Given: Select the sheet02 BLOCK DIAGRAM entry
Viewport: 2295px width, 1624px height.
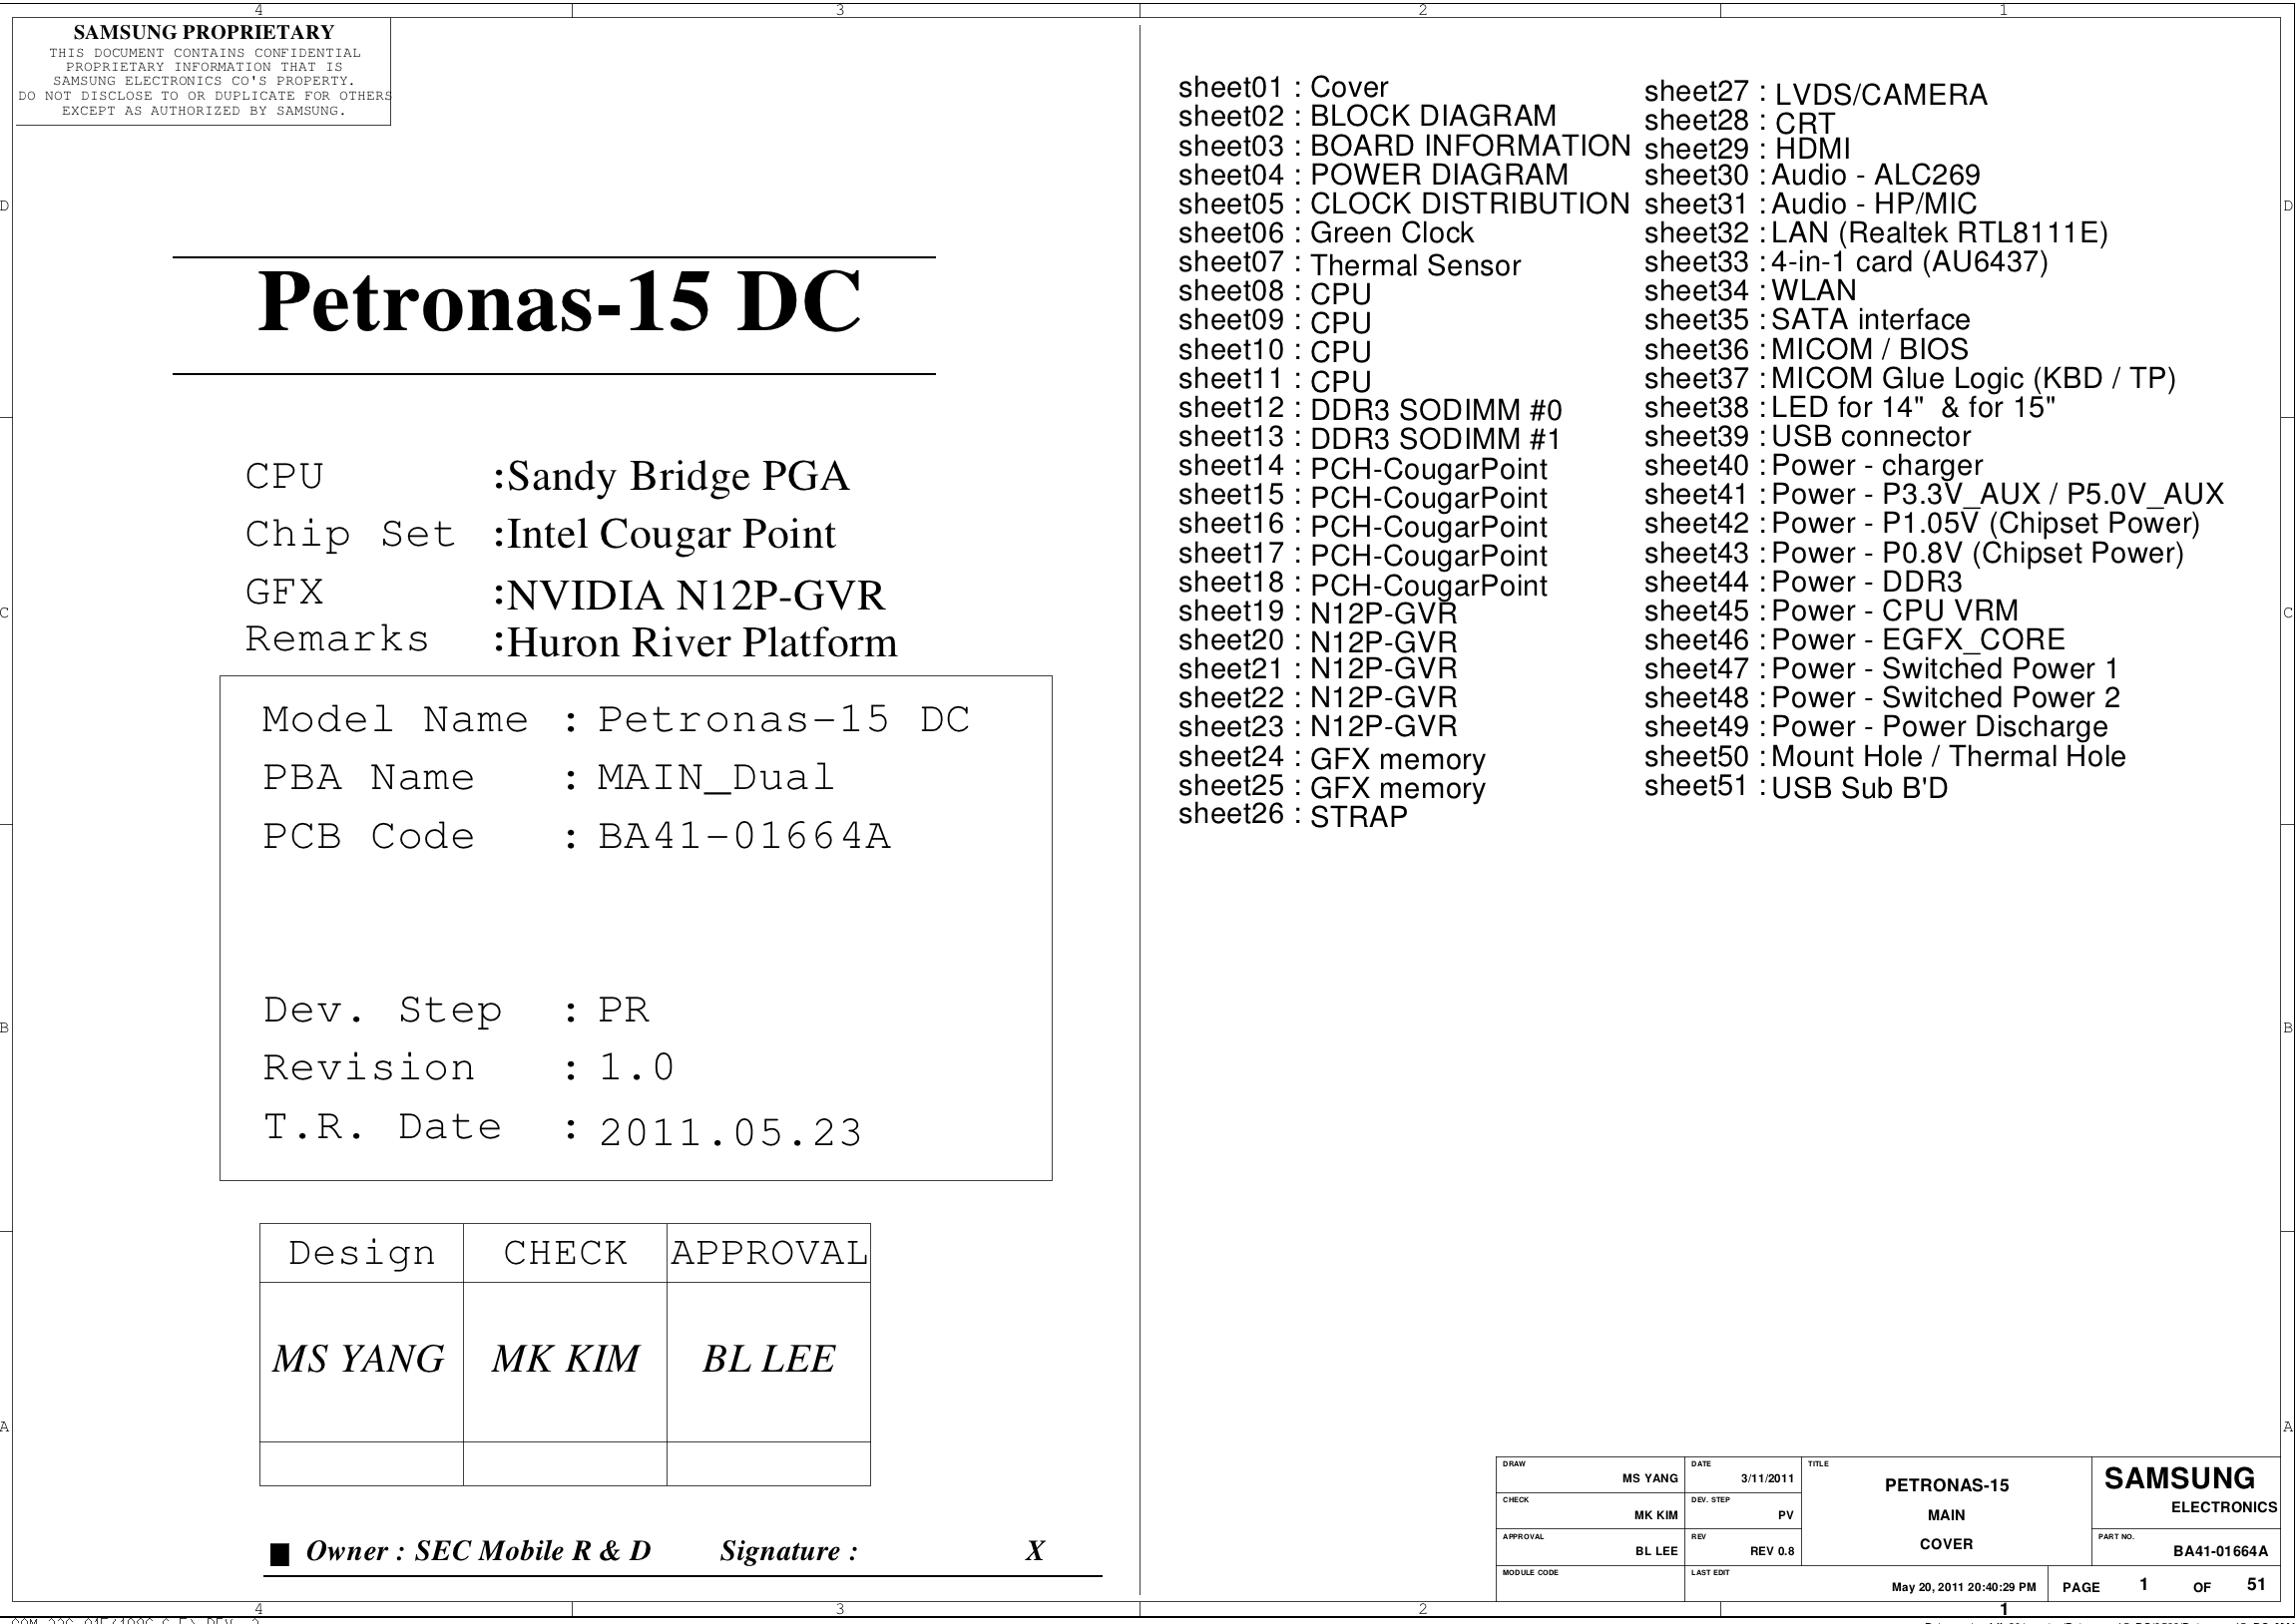Looking at the screenshot, I should tap(1367, 117).
